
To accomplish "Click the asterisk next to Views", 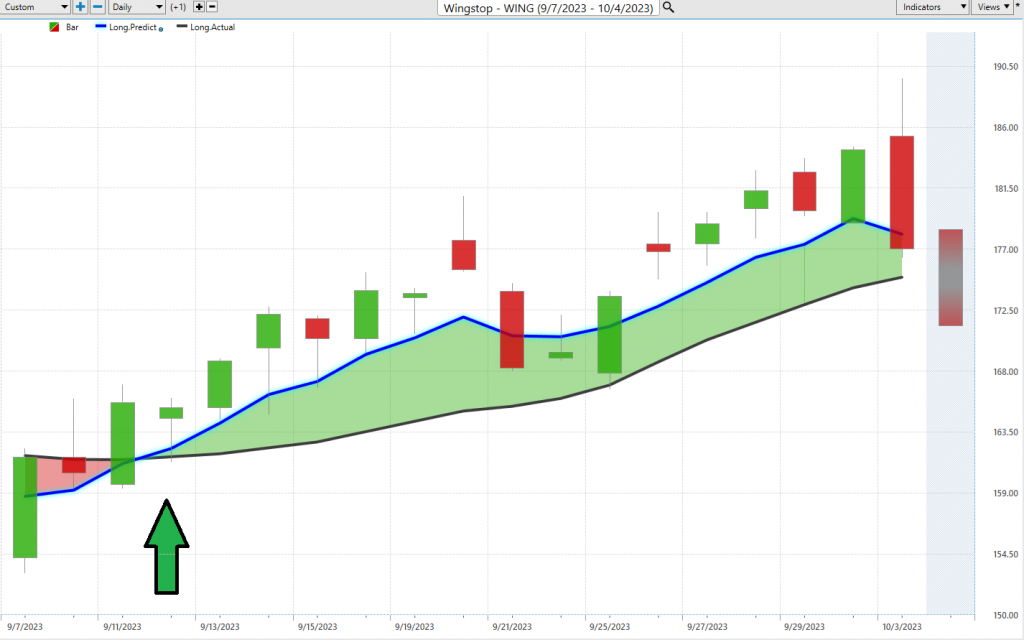I will click(1017, 6).
